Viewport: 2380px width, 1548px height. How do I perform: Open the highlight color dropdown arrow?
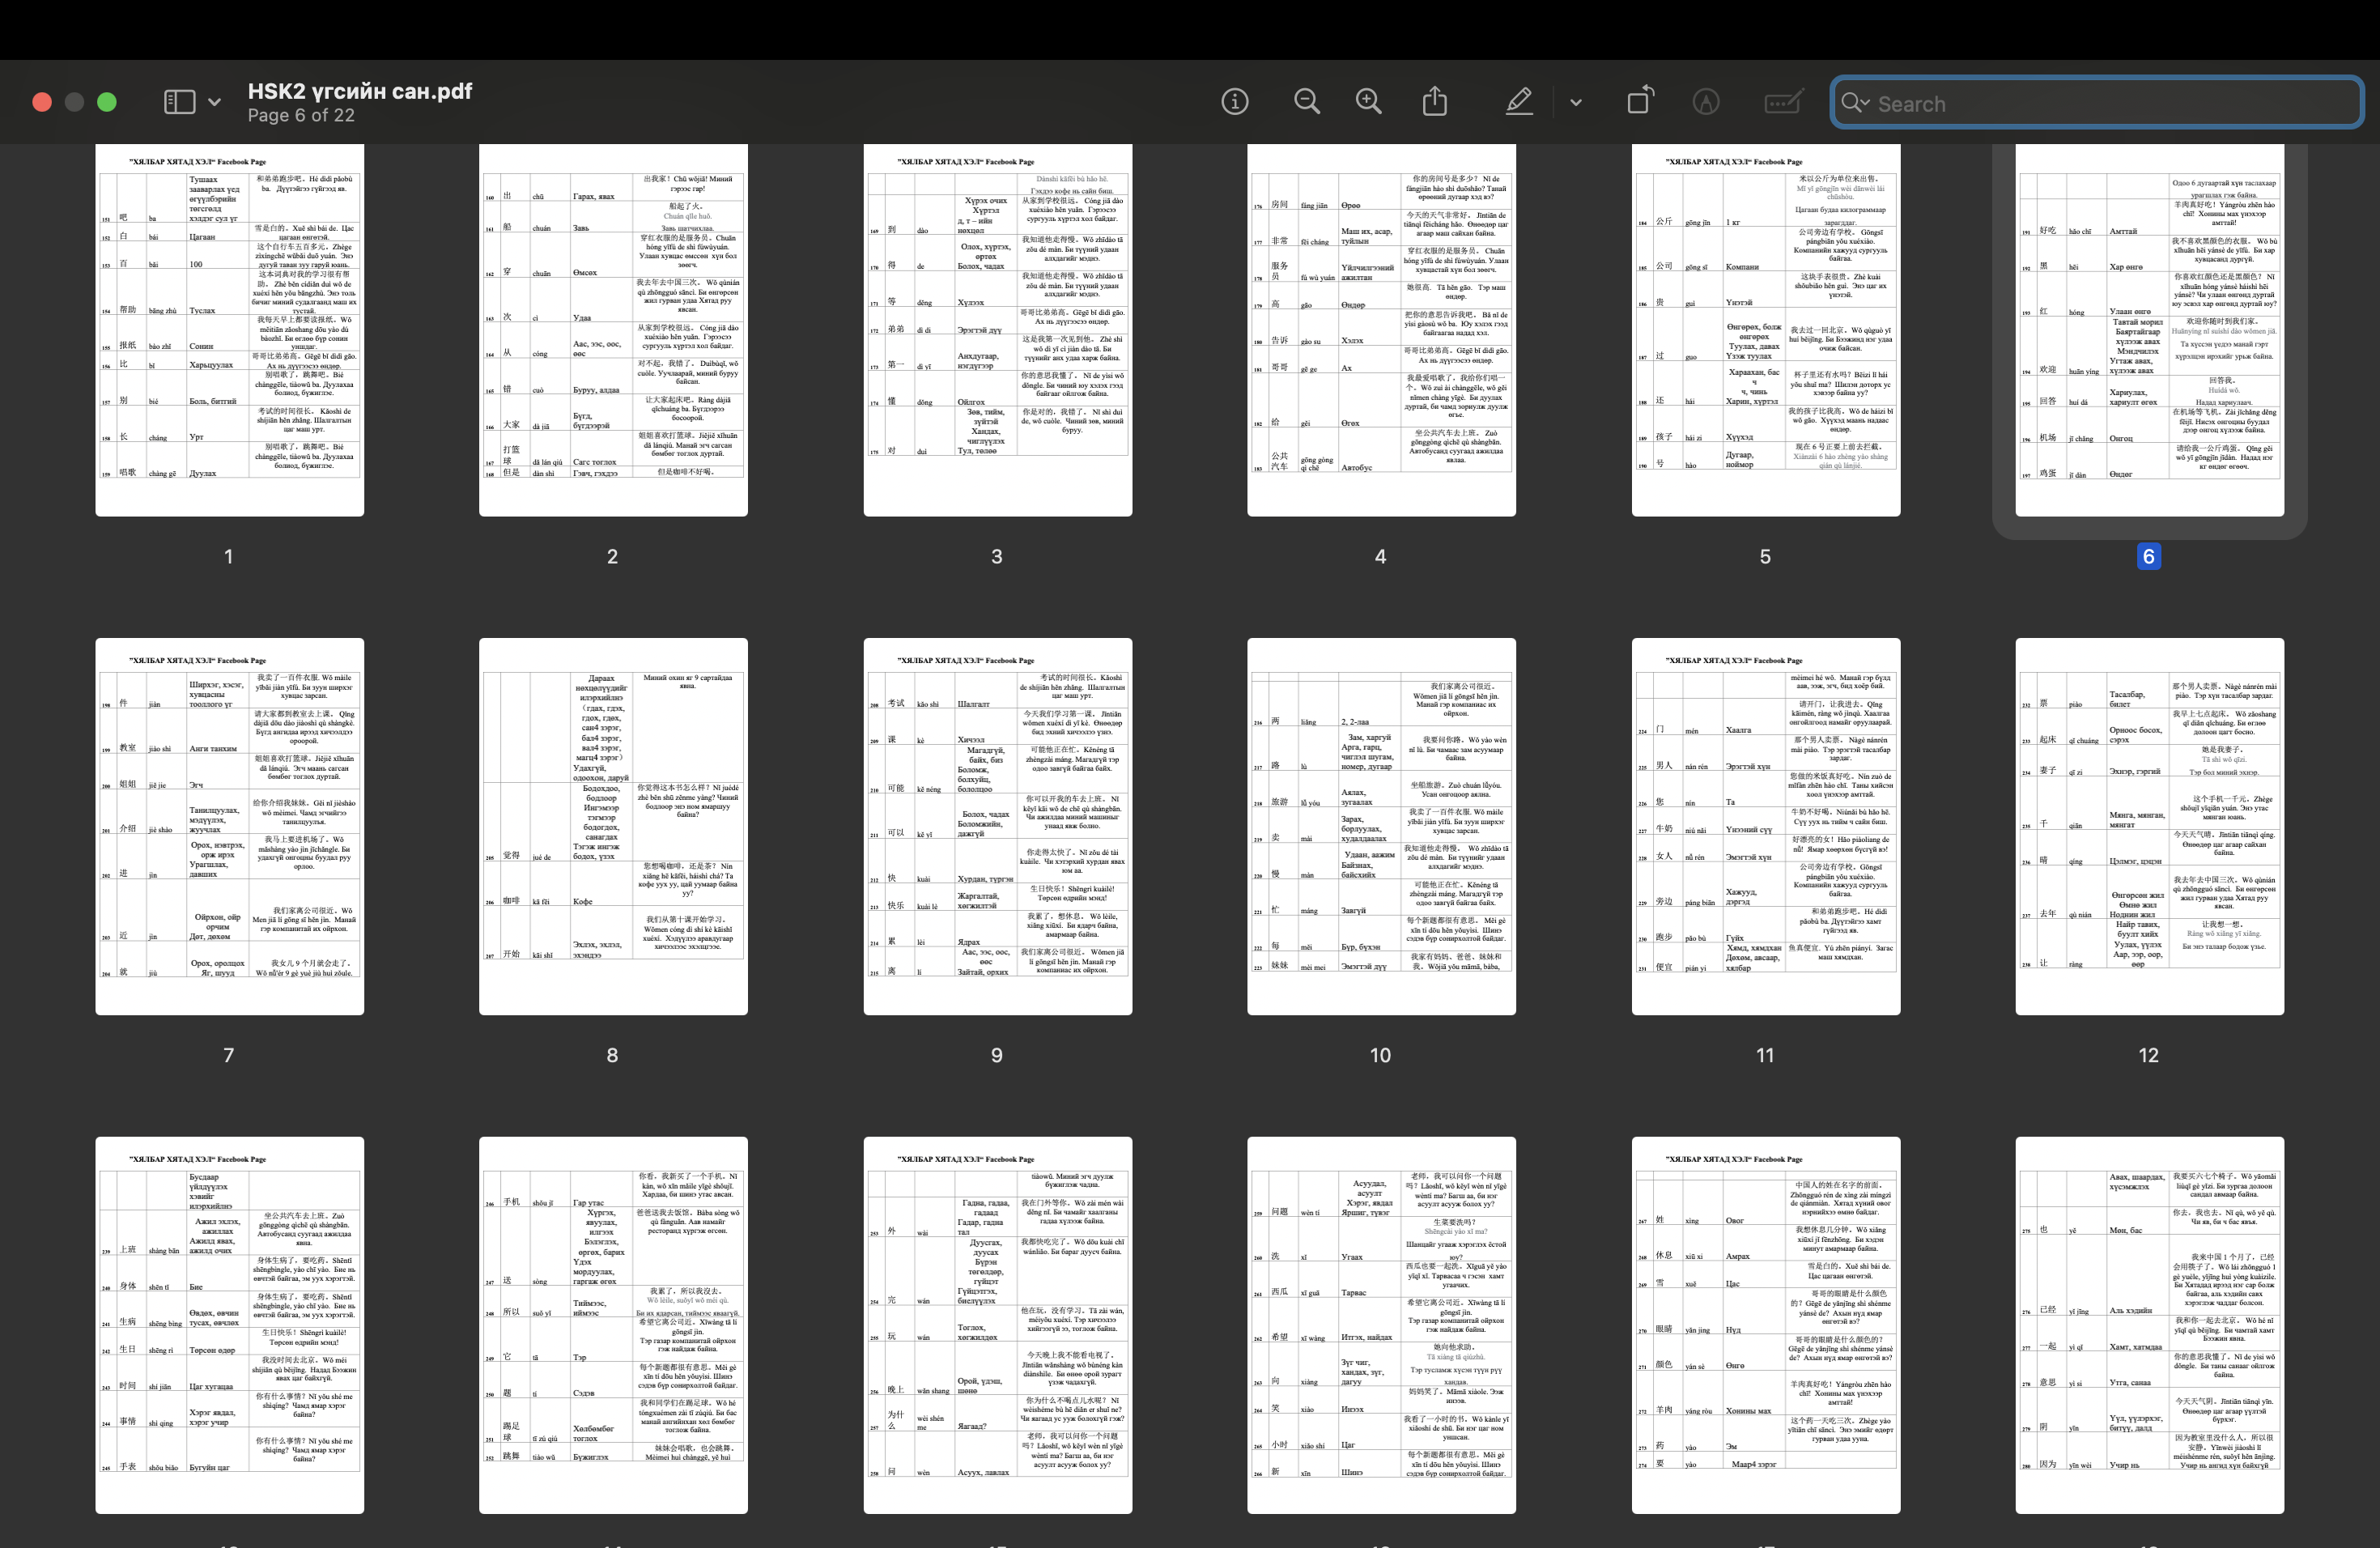coord(1576,102)
